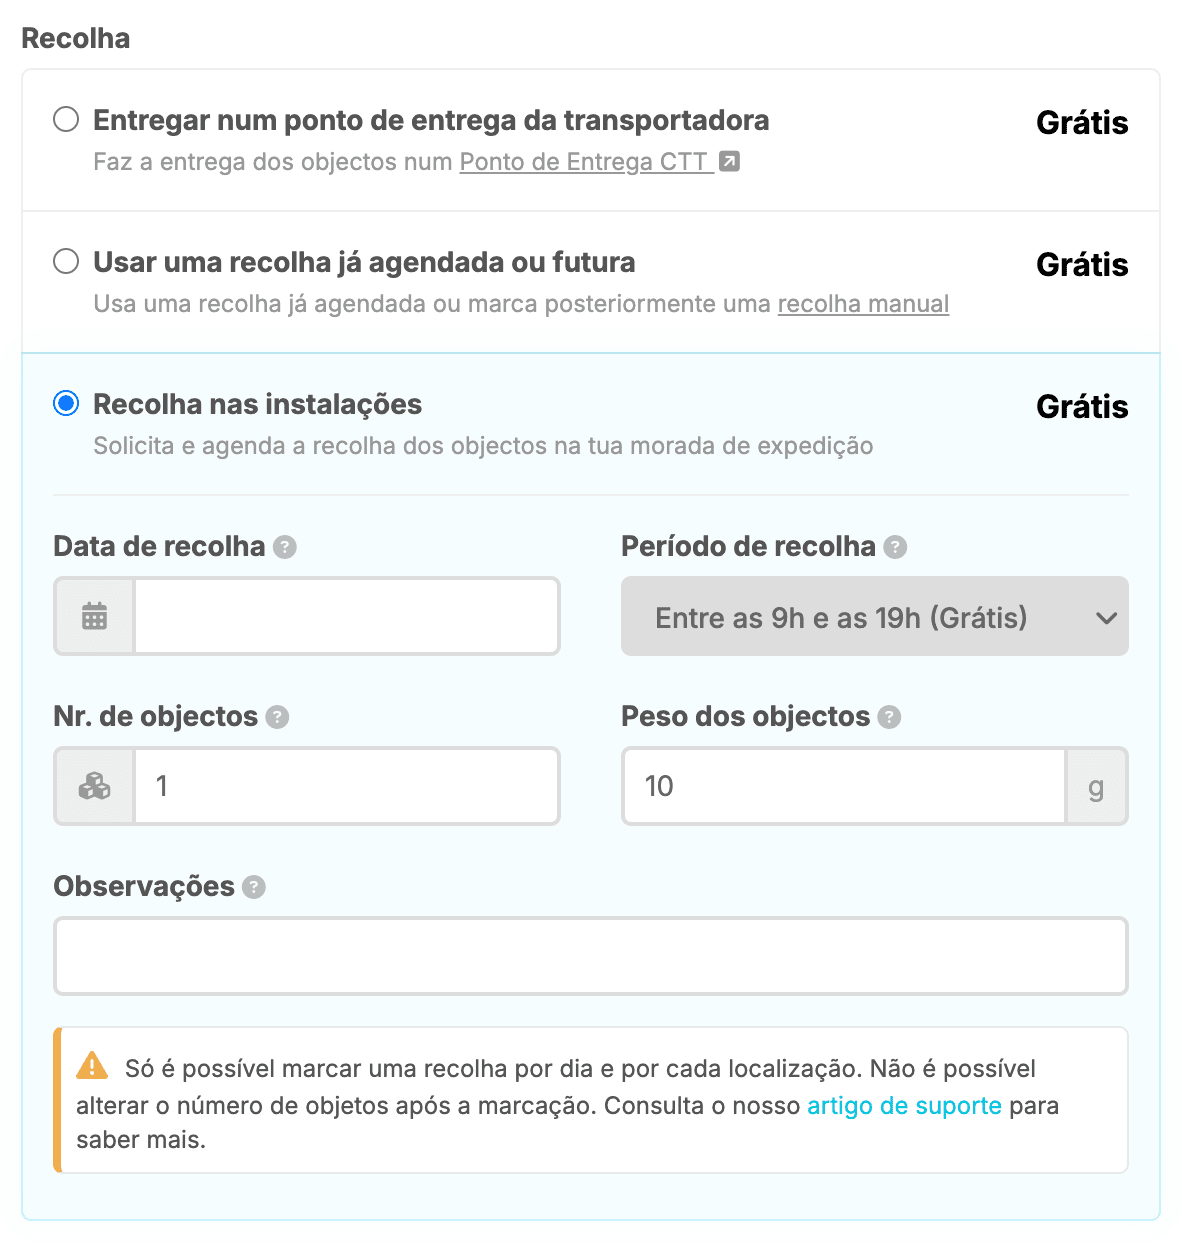Select Recolha nas instalações radio button
Viewport: 1182px width, 1248px height.
point(66,404)
